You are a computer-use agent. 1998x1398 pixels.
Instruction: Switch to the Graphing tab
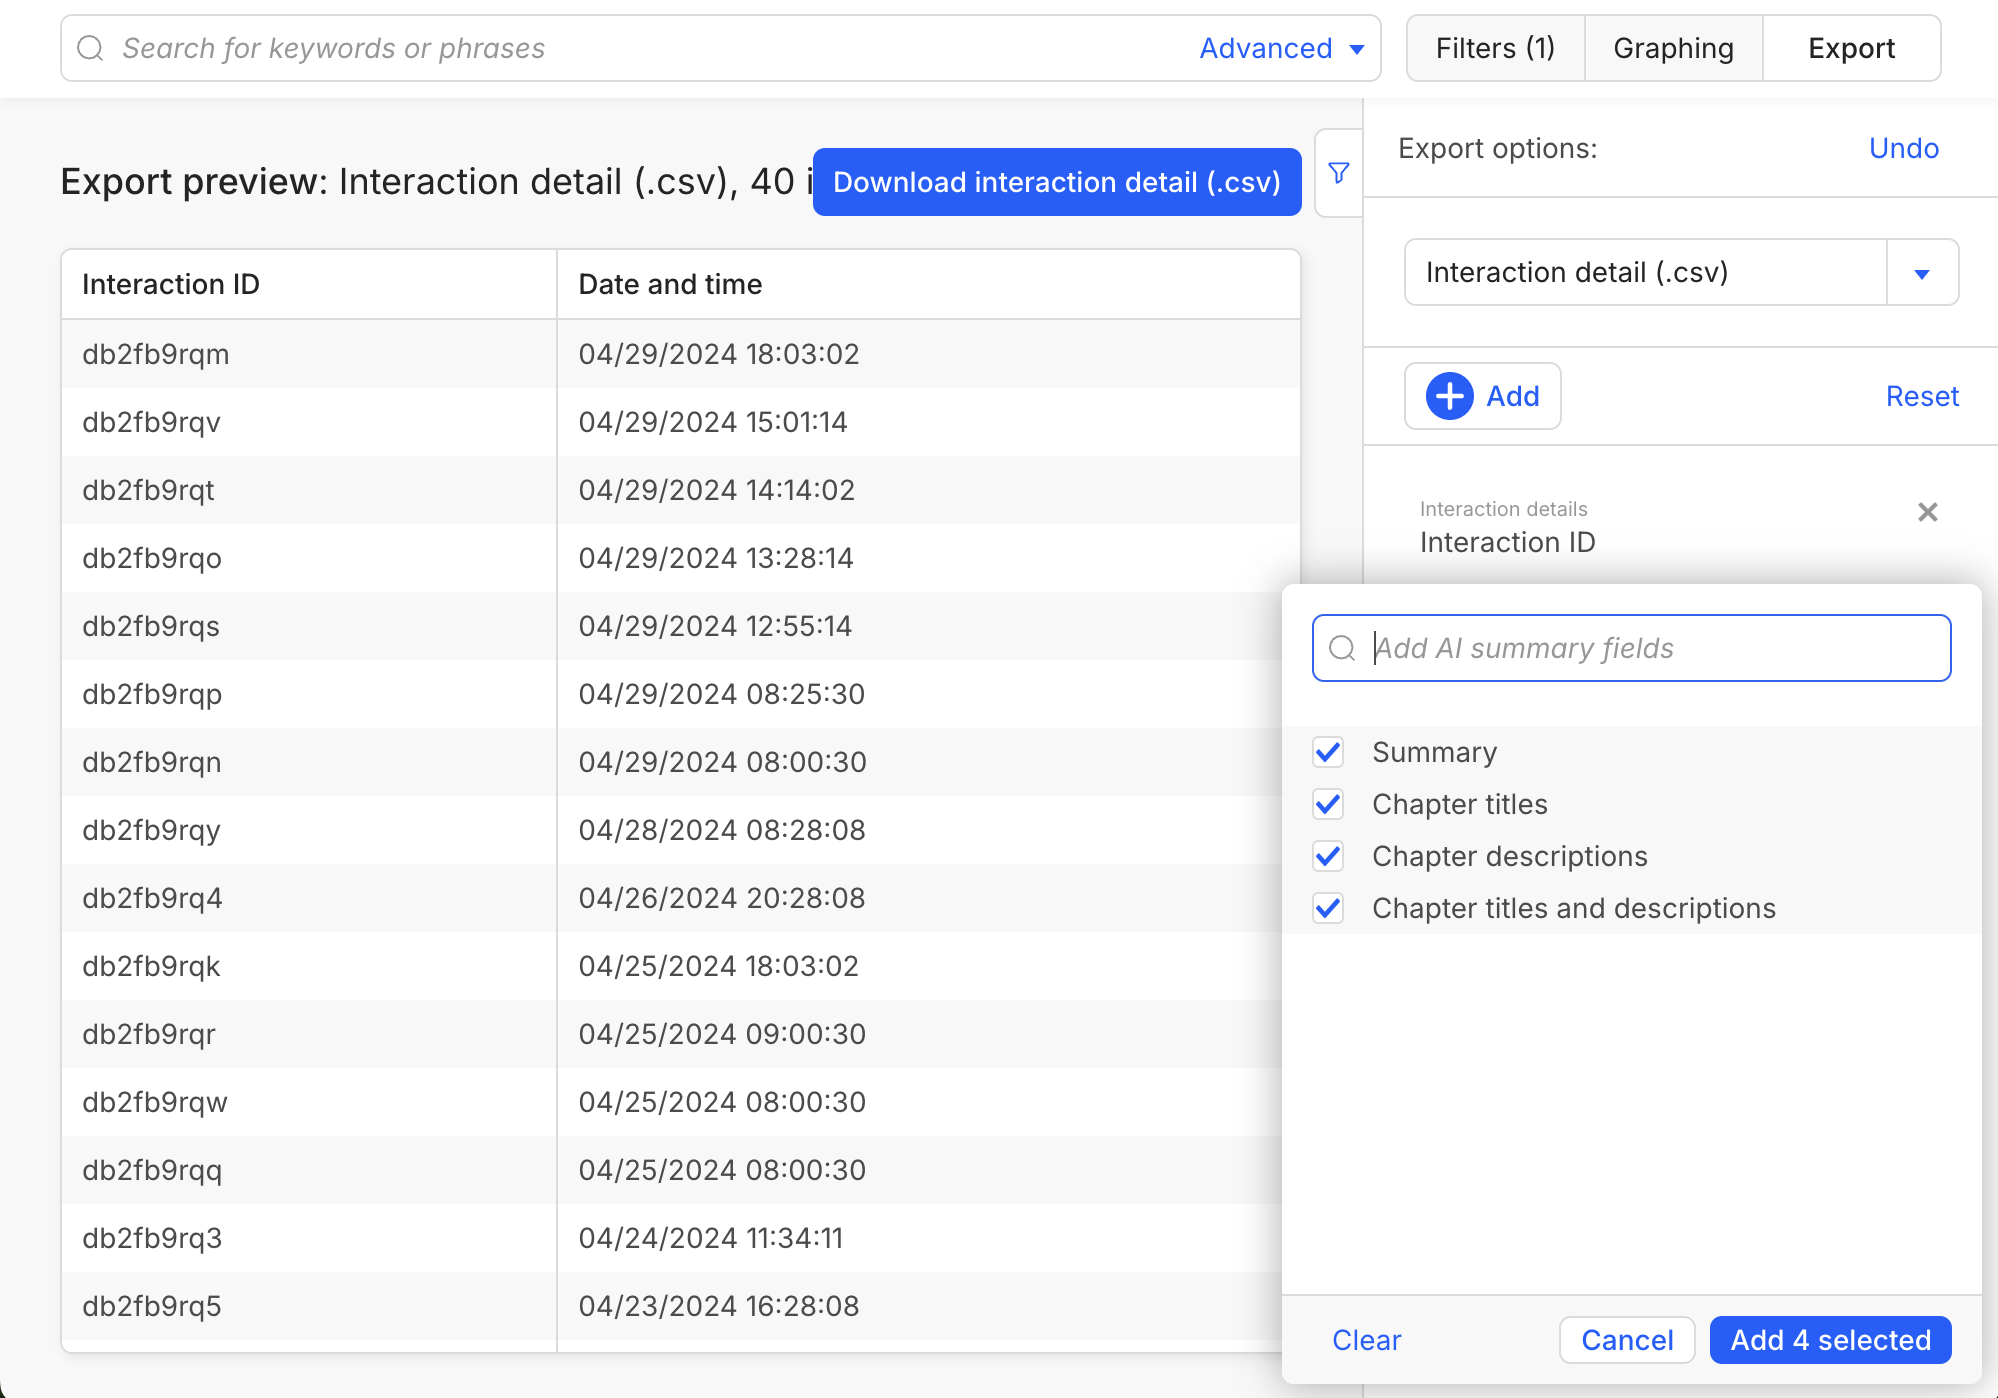pos(1673,48)
